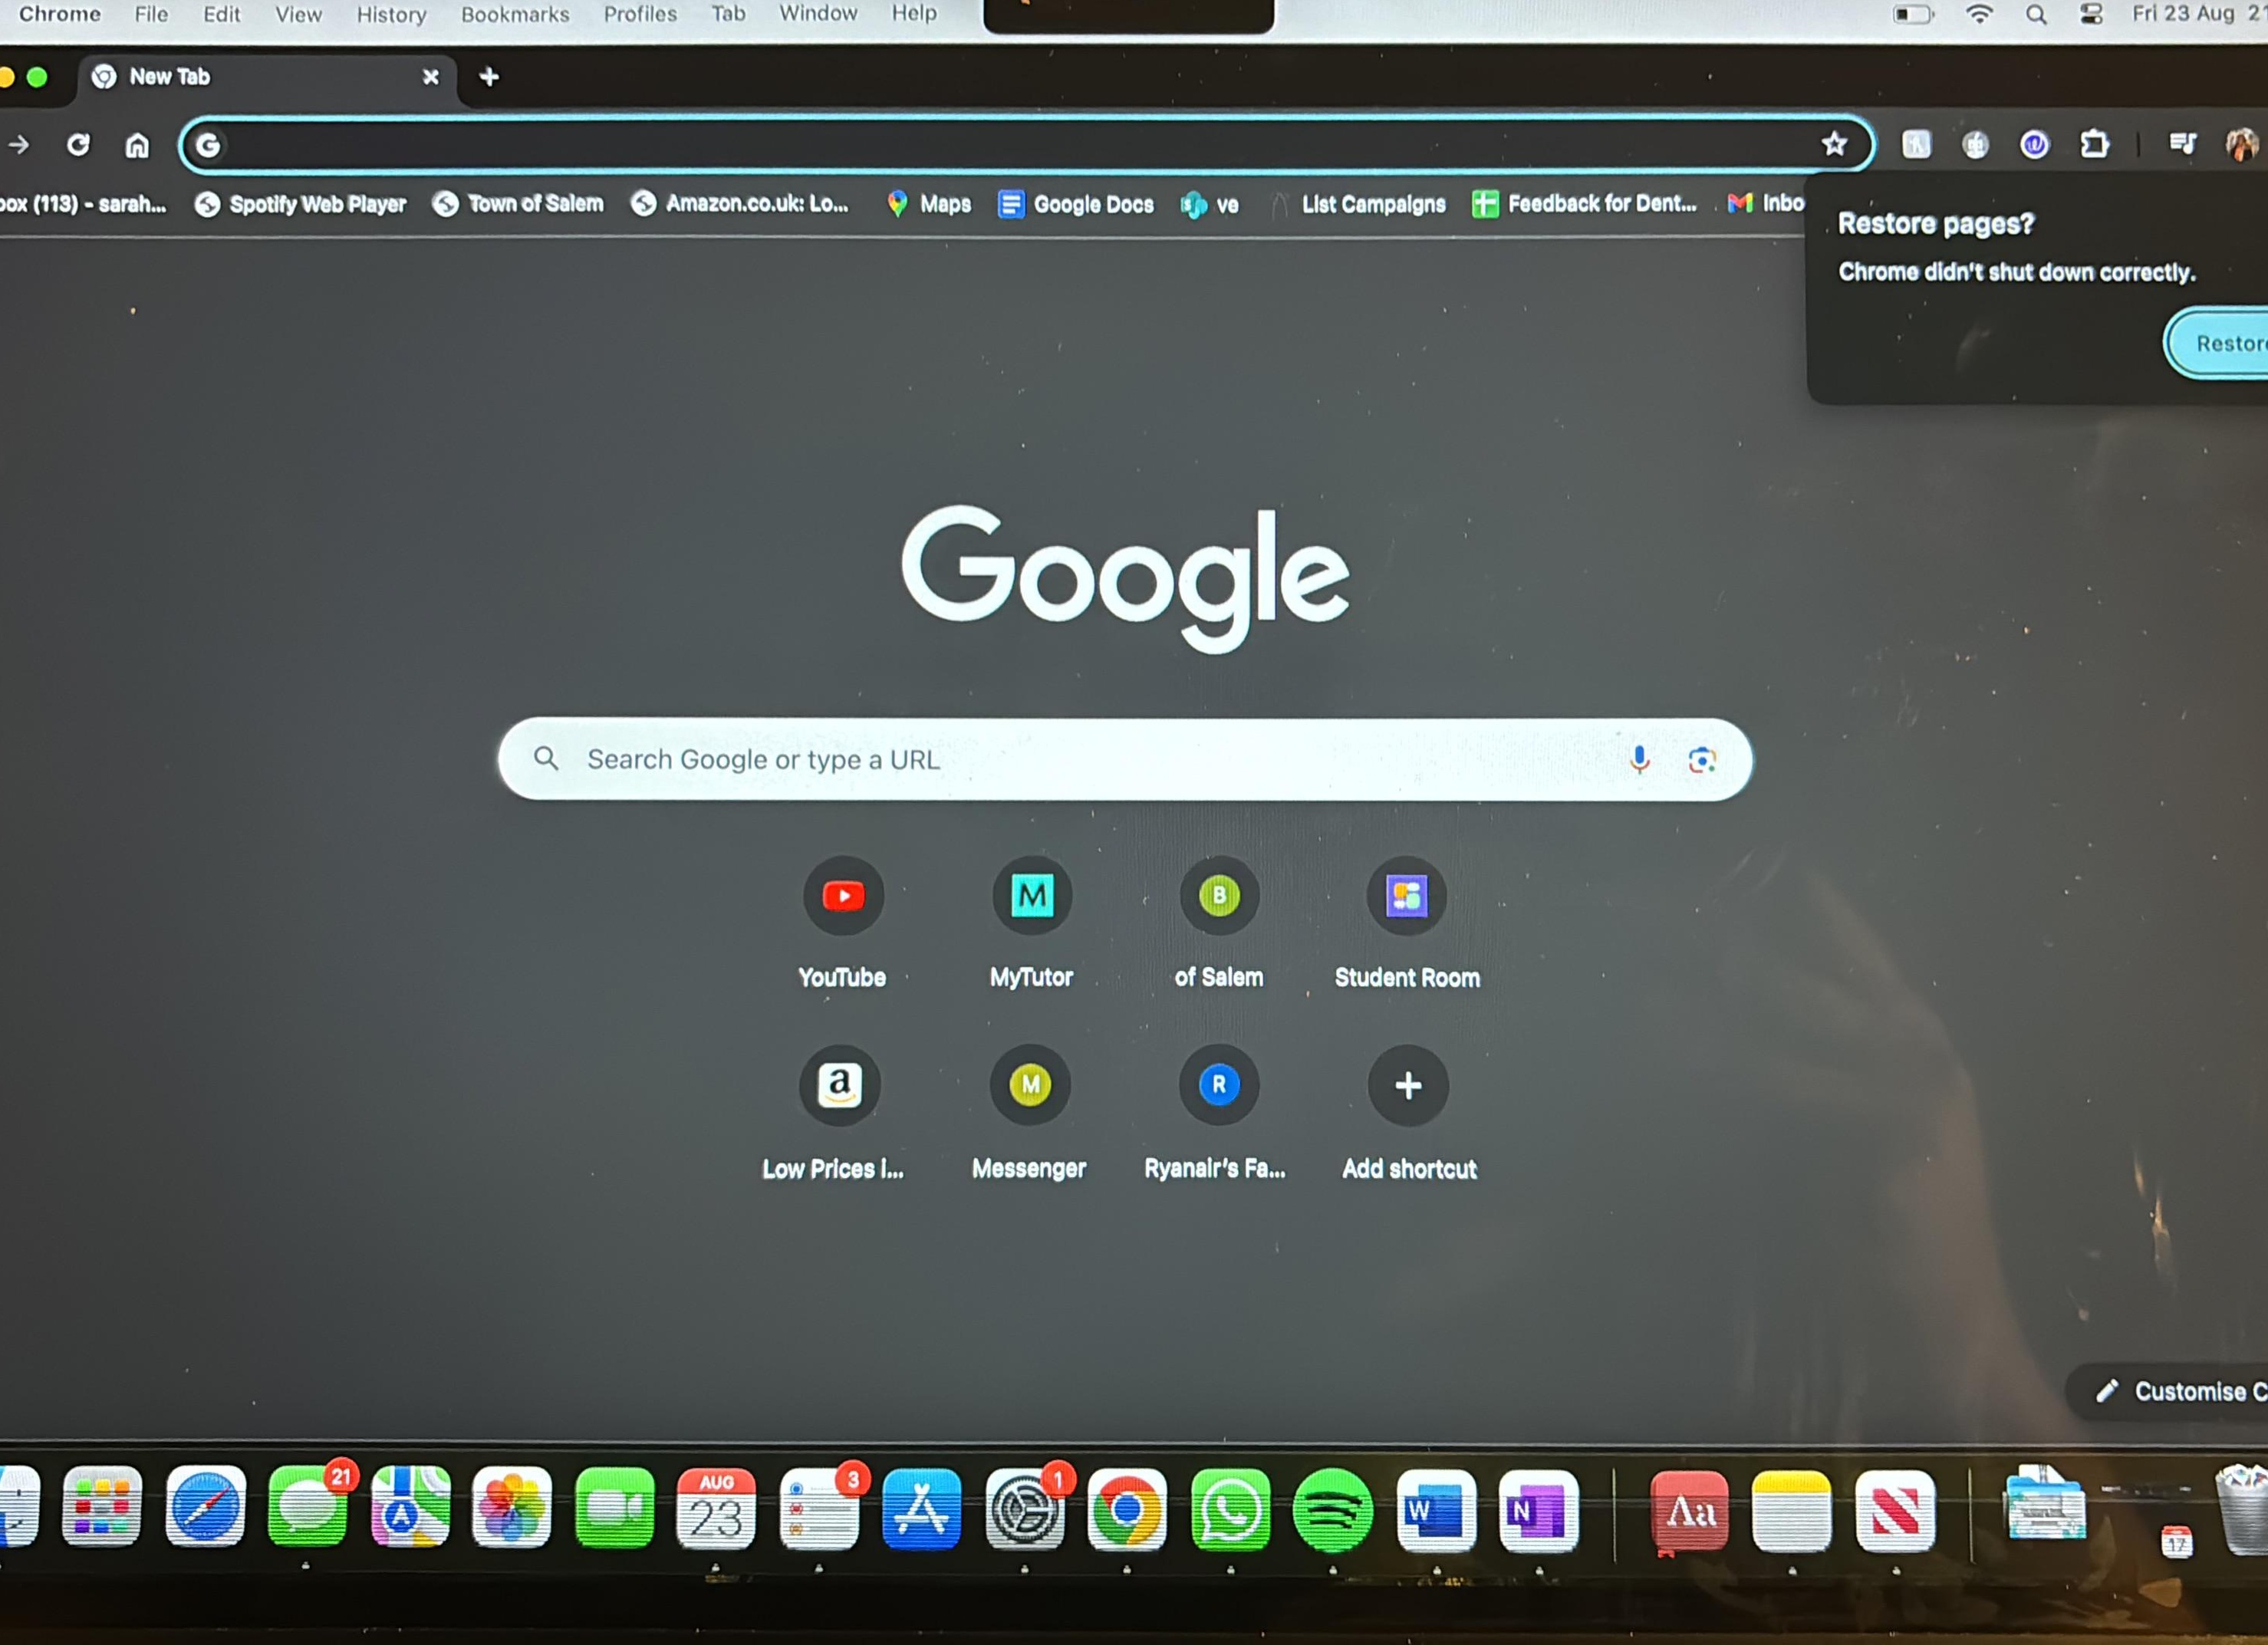Start voice search with microphone icon

coord(1639,759)
